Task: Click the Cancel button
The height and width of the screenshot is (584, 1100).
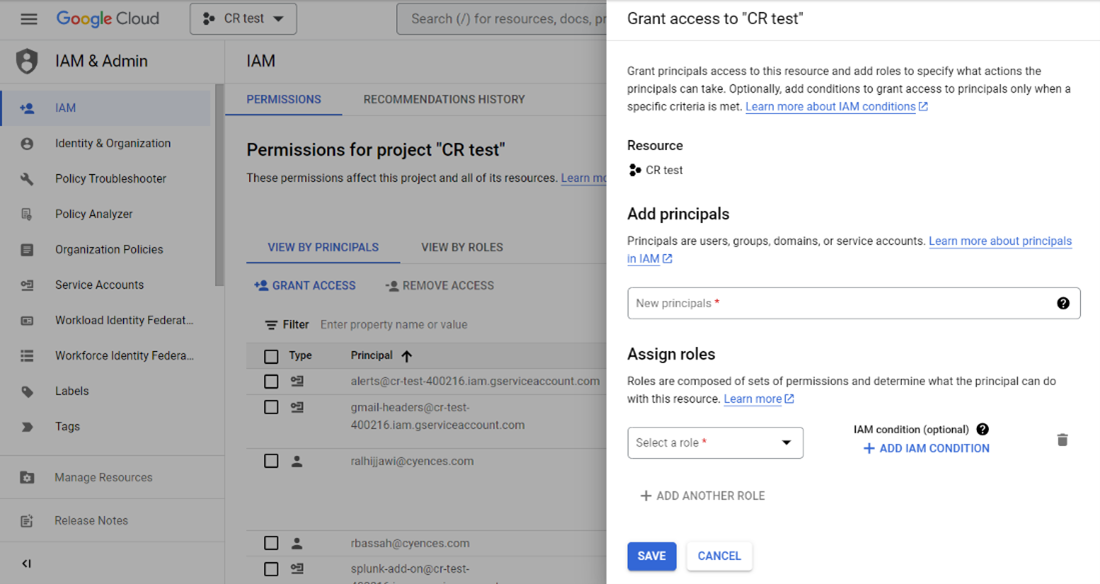Action: [x=719, y=556]
